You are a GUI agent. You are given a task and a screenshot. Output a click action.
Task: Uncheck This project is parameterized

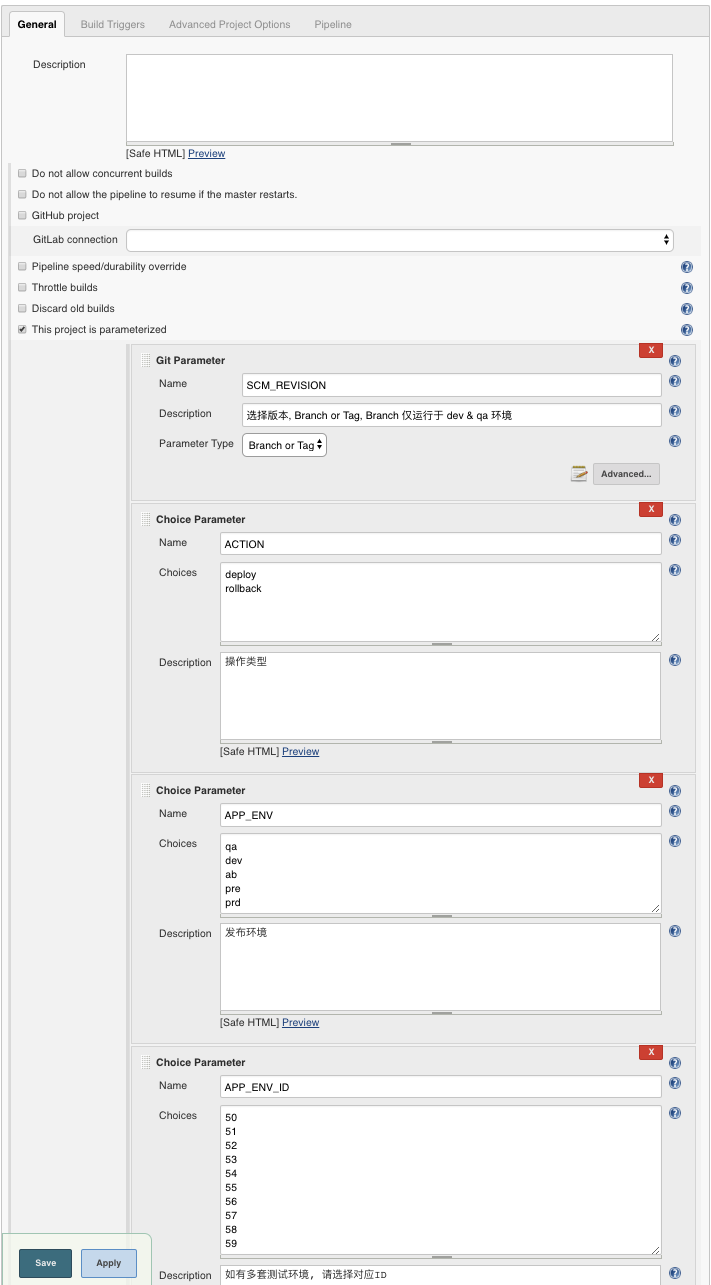pos(22,330)
